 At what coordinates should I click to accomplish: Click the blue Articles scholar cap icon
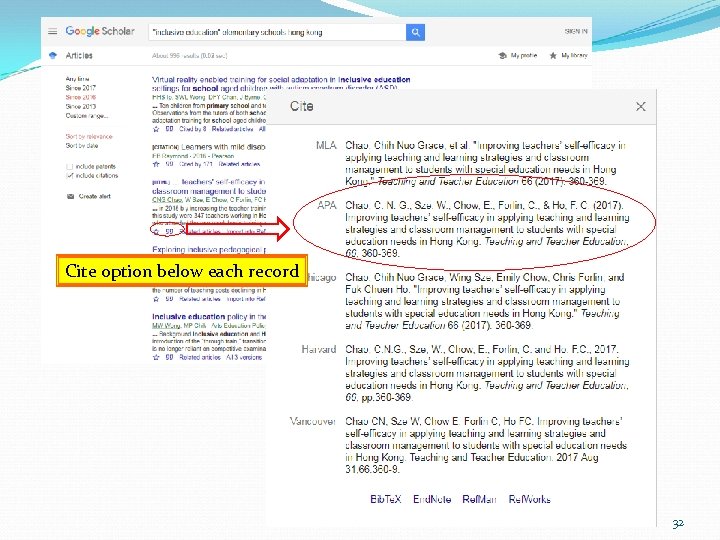[x=53, y=56]
